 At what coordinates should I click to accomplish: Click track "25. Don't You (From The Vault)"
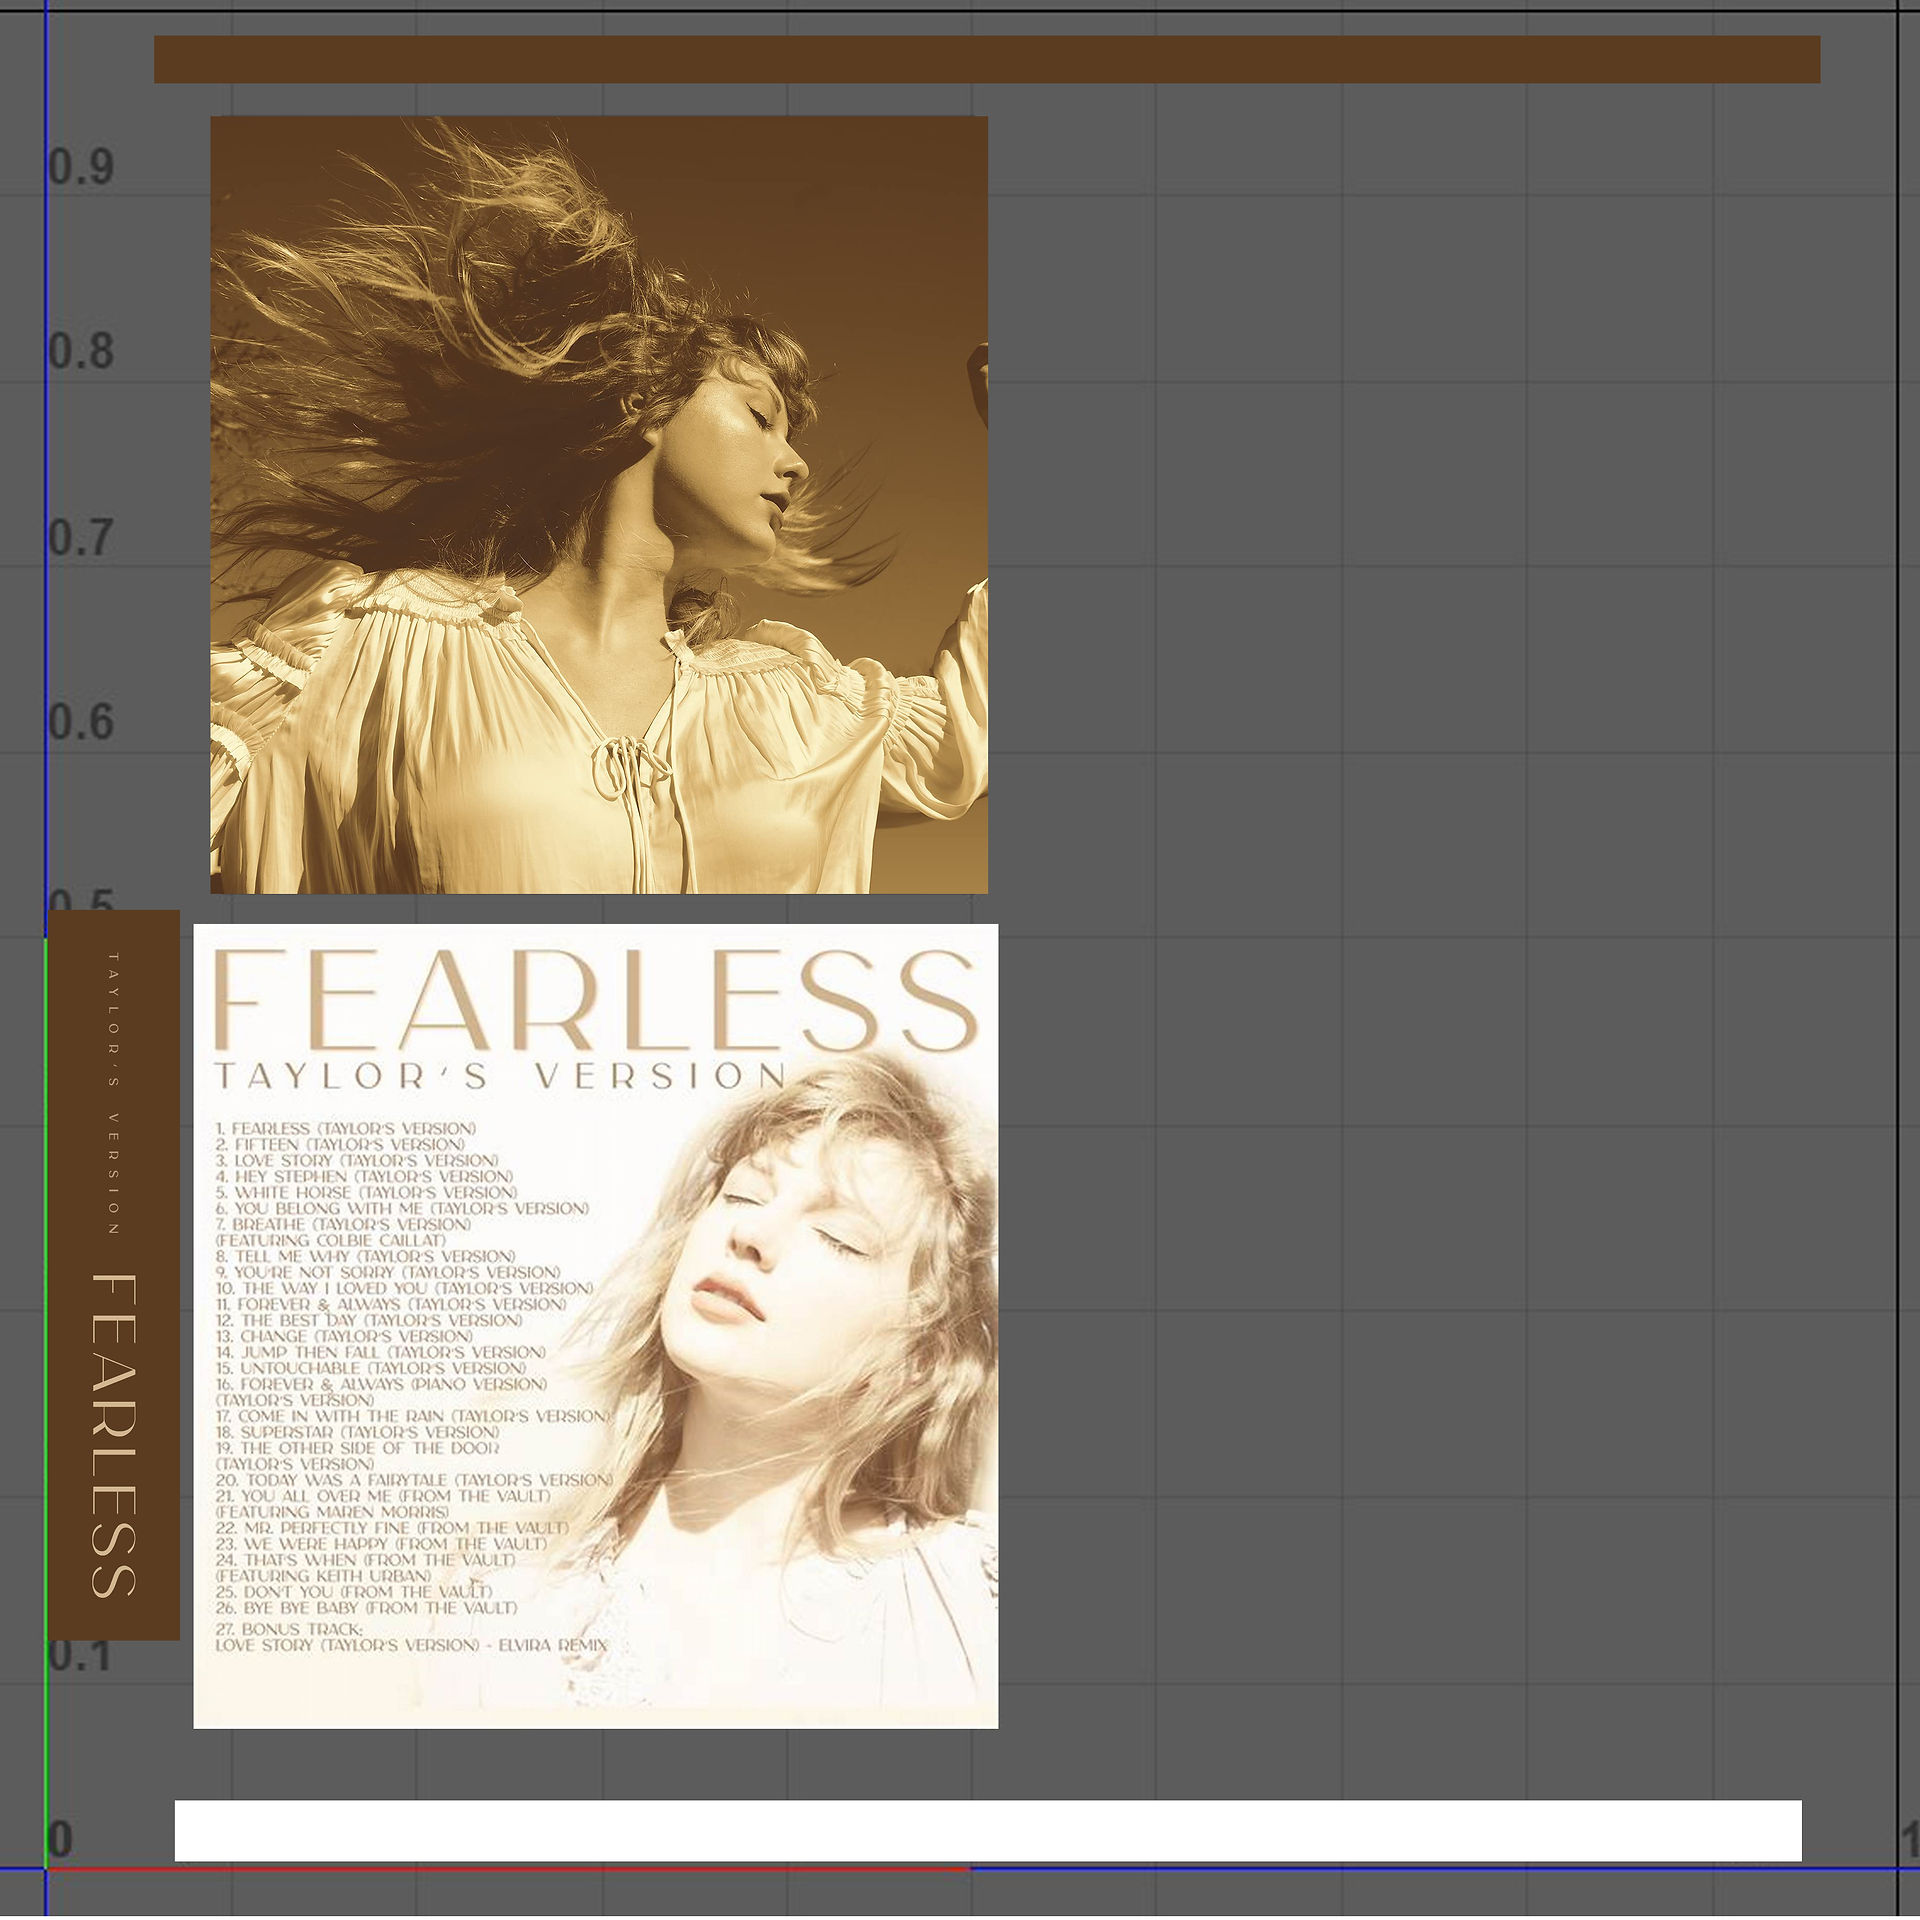(354, 1592)
